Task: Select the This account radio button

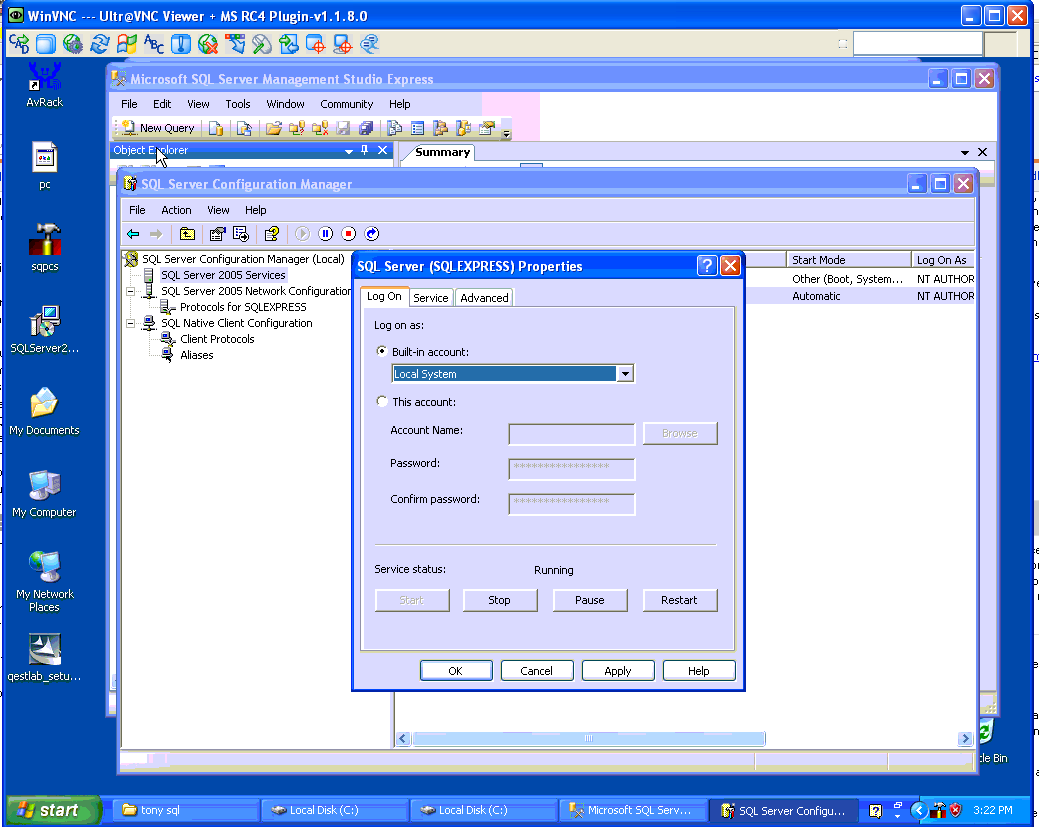Action: [x=382, y=402]
